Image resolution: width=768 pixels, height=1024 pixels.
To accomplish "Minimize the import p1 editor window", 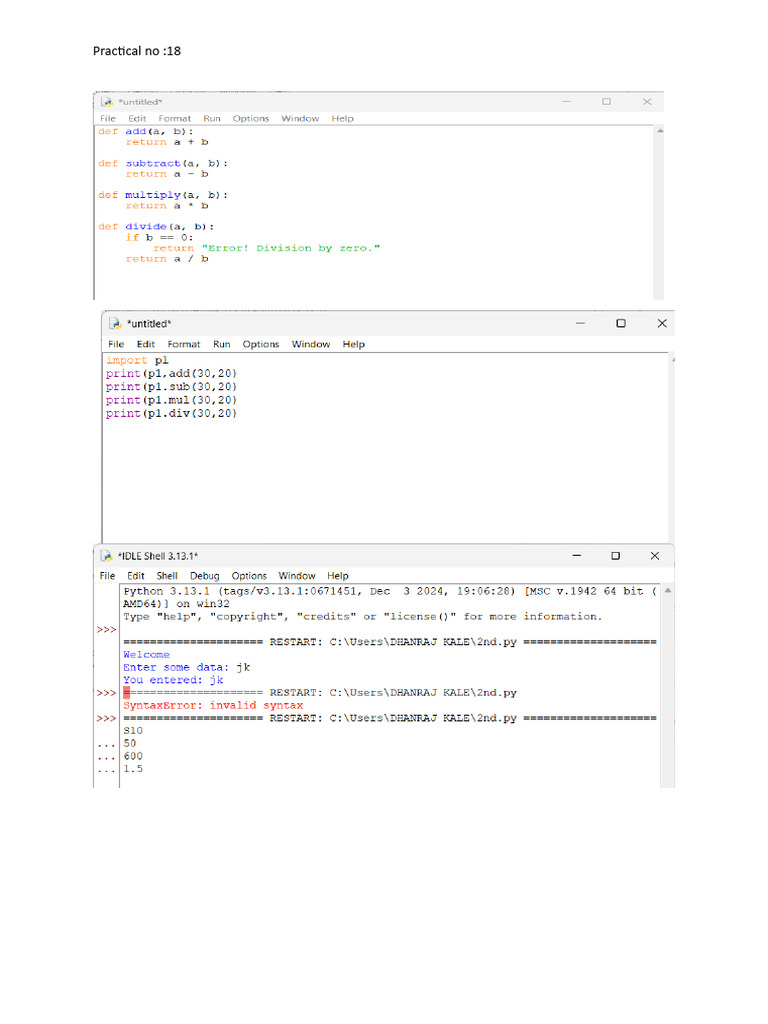I will click(580, 323).
